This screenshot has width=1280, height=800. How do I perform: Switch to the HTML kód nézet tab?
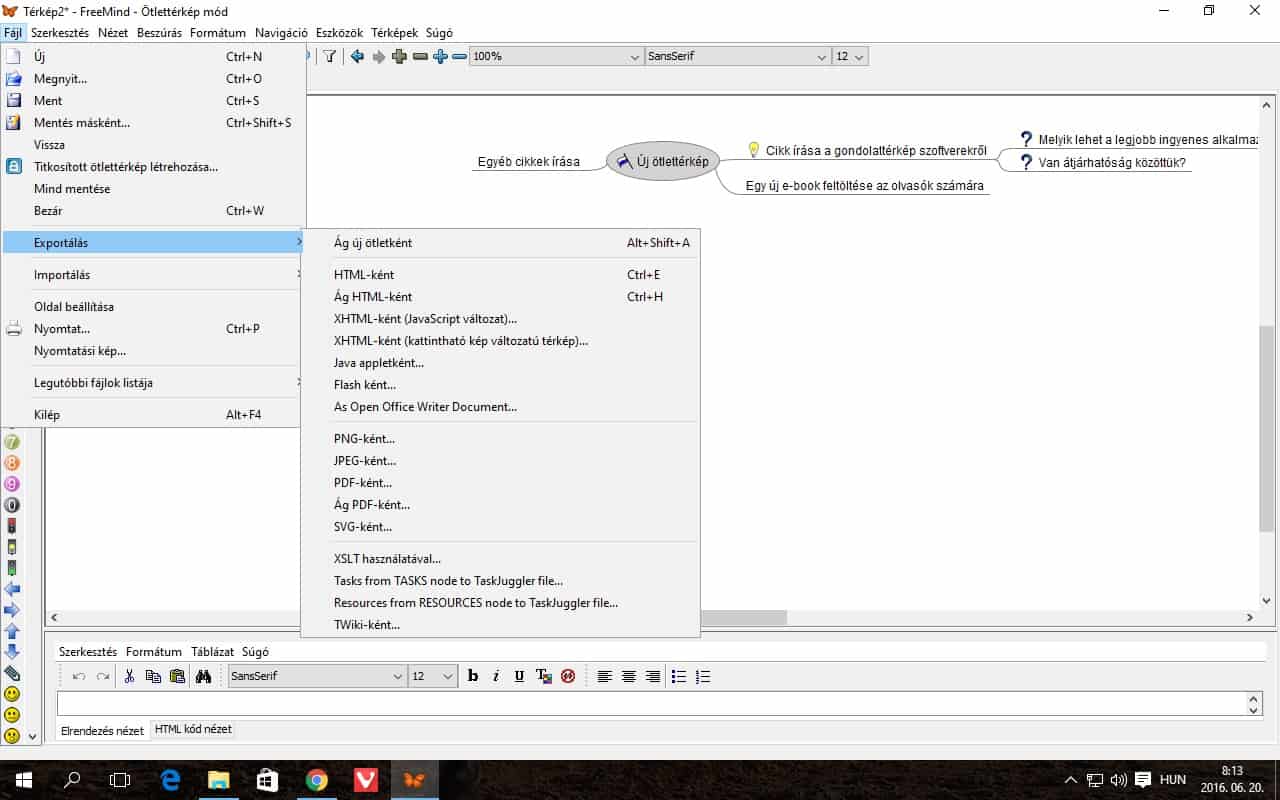pyautogui.click(x=193, y=729)
